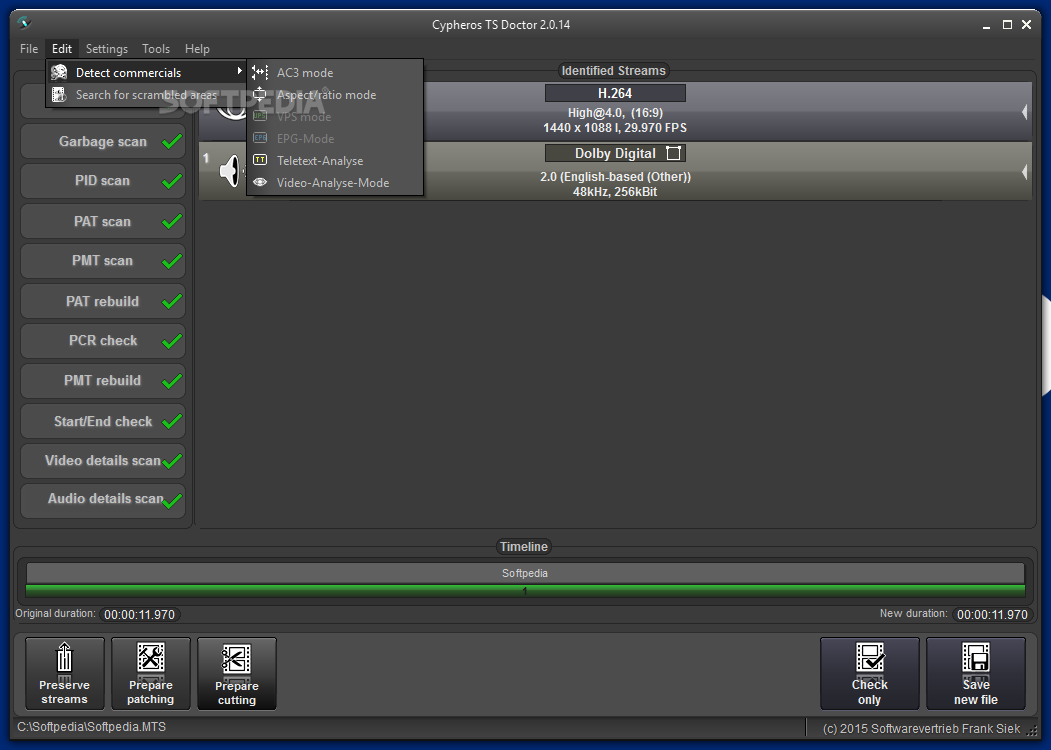Click the Detect commercials icon
The height and width of the screenshot is (750, 1051).
tap(60, 72)
